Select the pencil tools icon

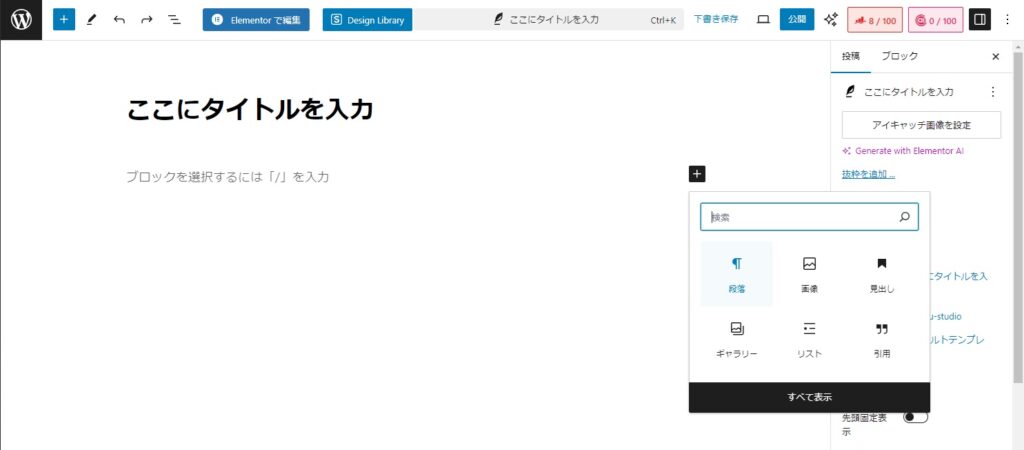click(92, 19)
